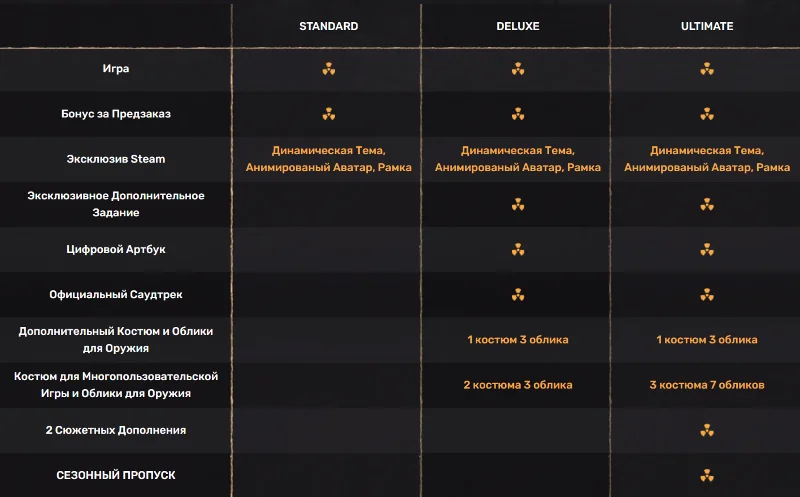Click the Эксклюзив Steam row label
The width and height of the screenshot is (800, 497).
coord(116,159)
